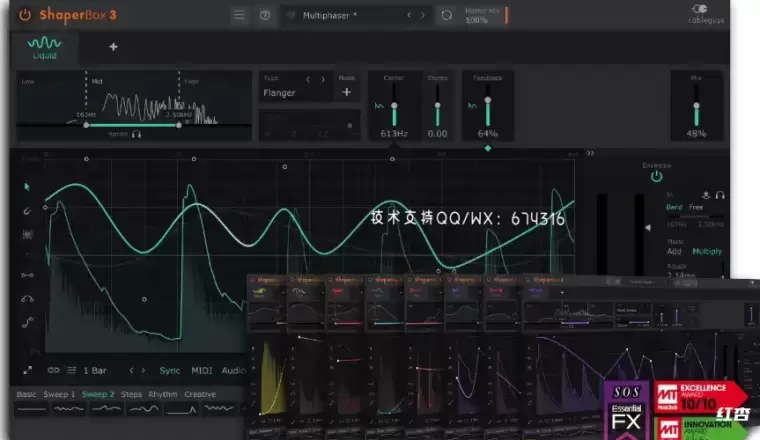760x440 pixels.
Task: Click the triangle threshold marker beside level meters
Action: point(648,227)
